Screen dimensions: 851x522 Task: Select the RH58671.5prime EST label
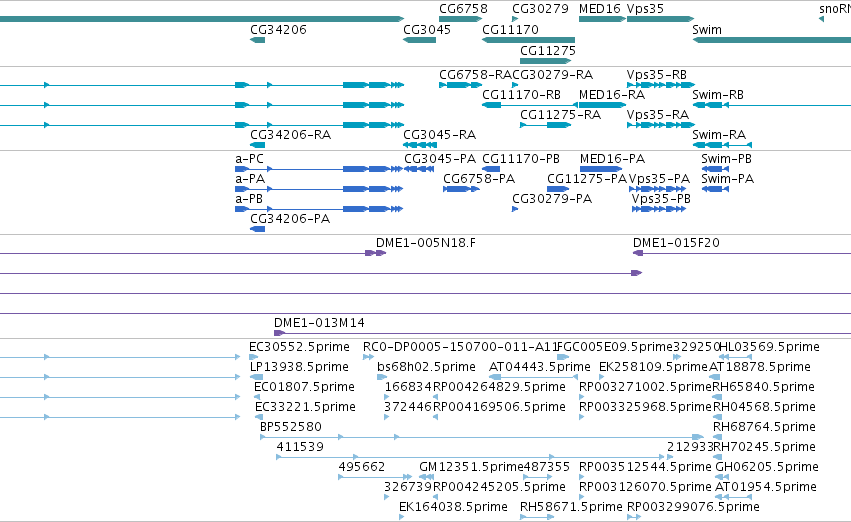tap(571, 507)
